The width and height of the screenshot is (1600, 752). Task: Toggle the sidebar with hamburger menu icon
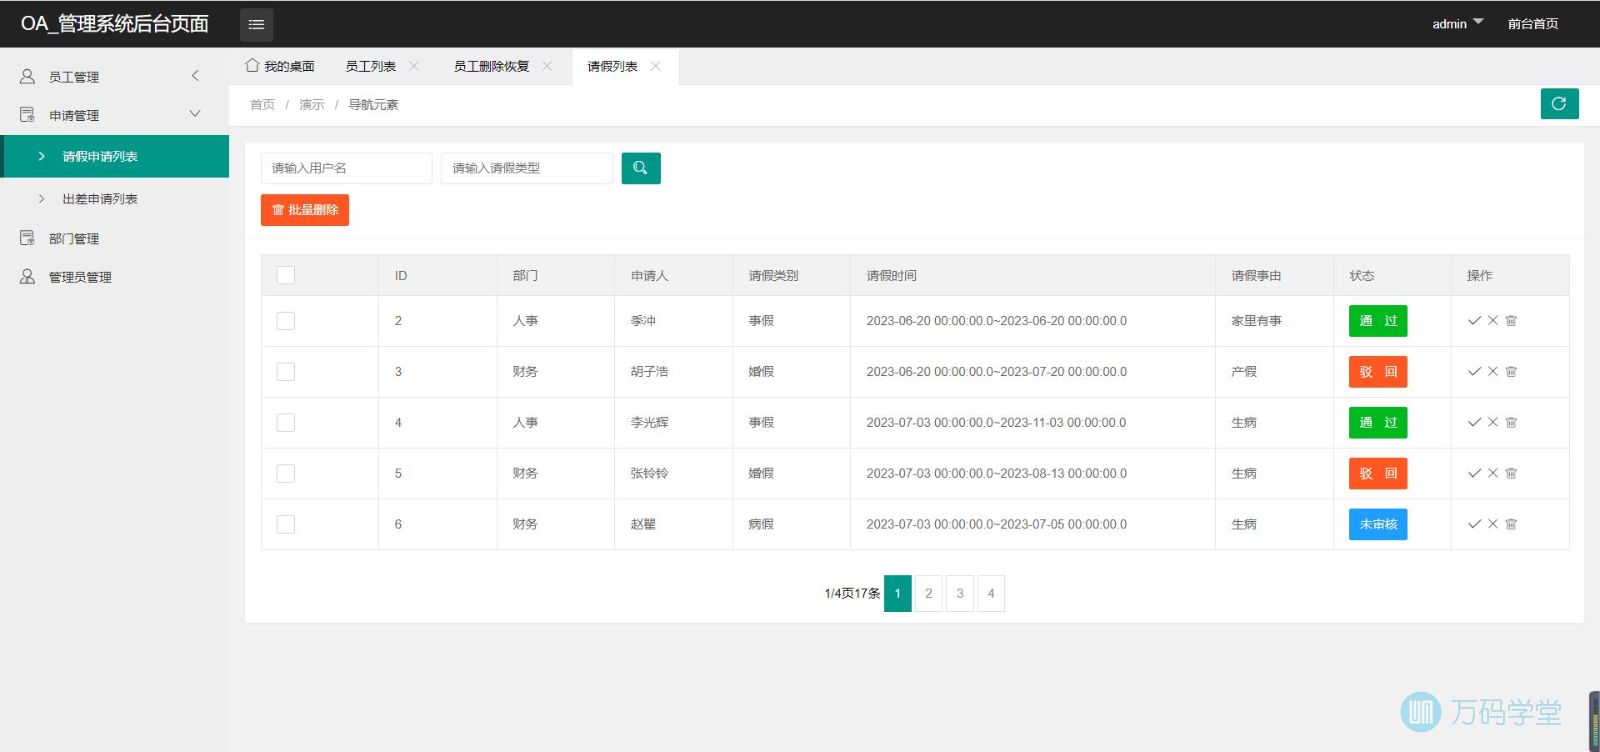(x=256, y=24)
